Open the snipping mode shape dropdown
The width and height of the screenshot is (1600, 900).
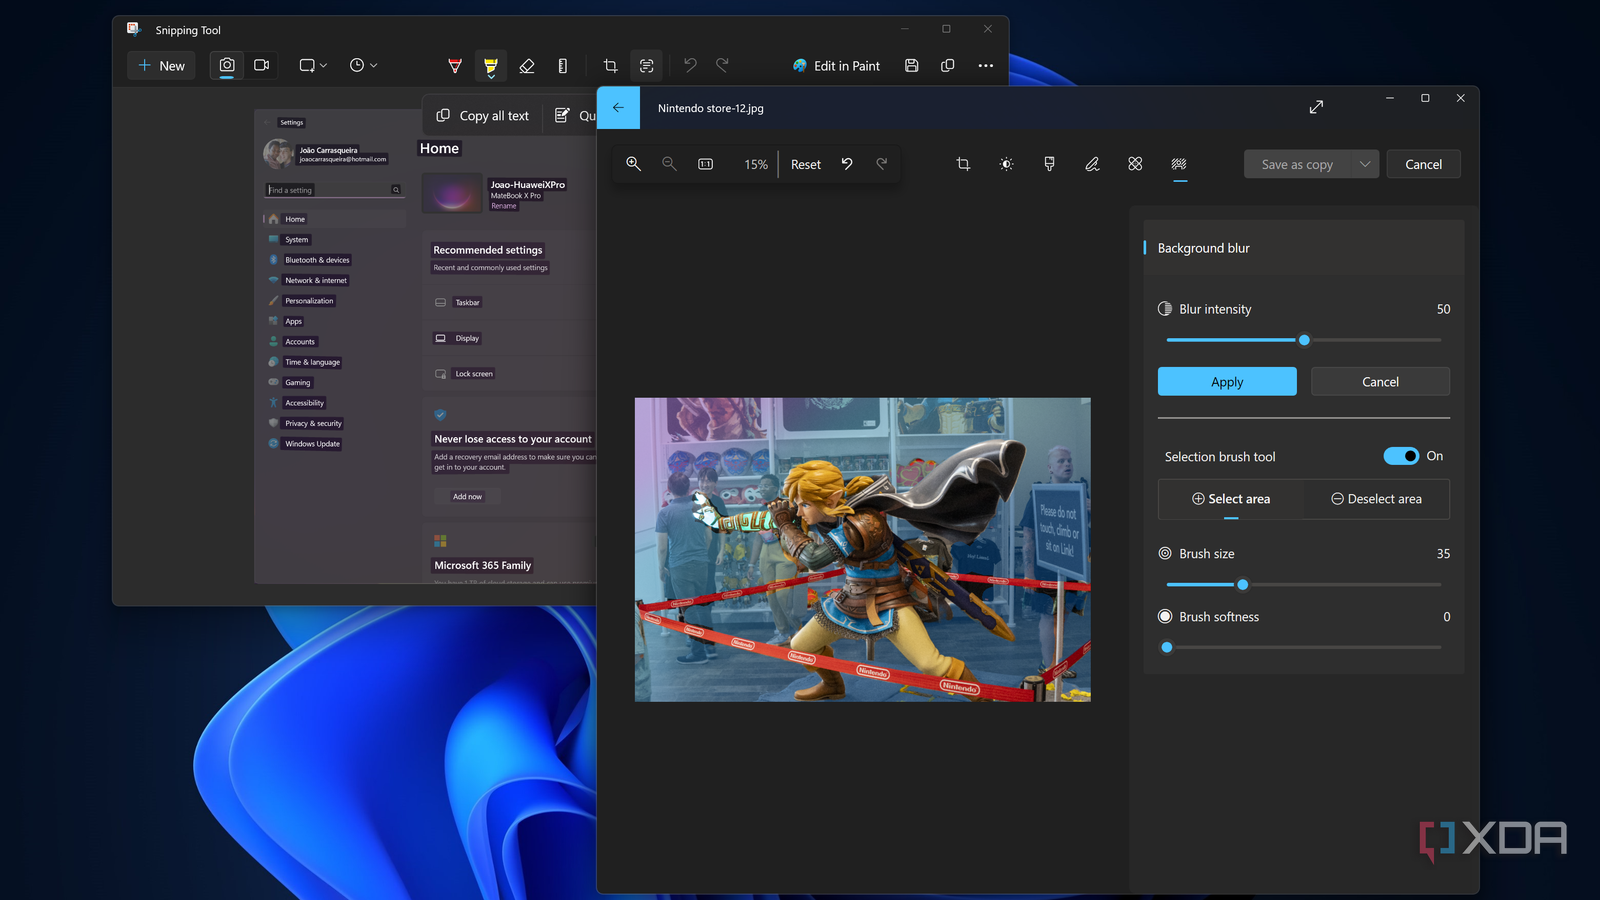(x=313, y=66)
